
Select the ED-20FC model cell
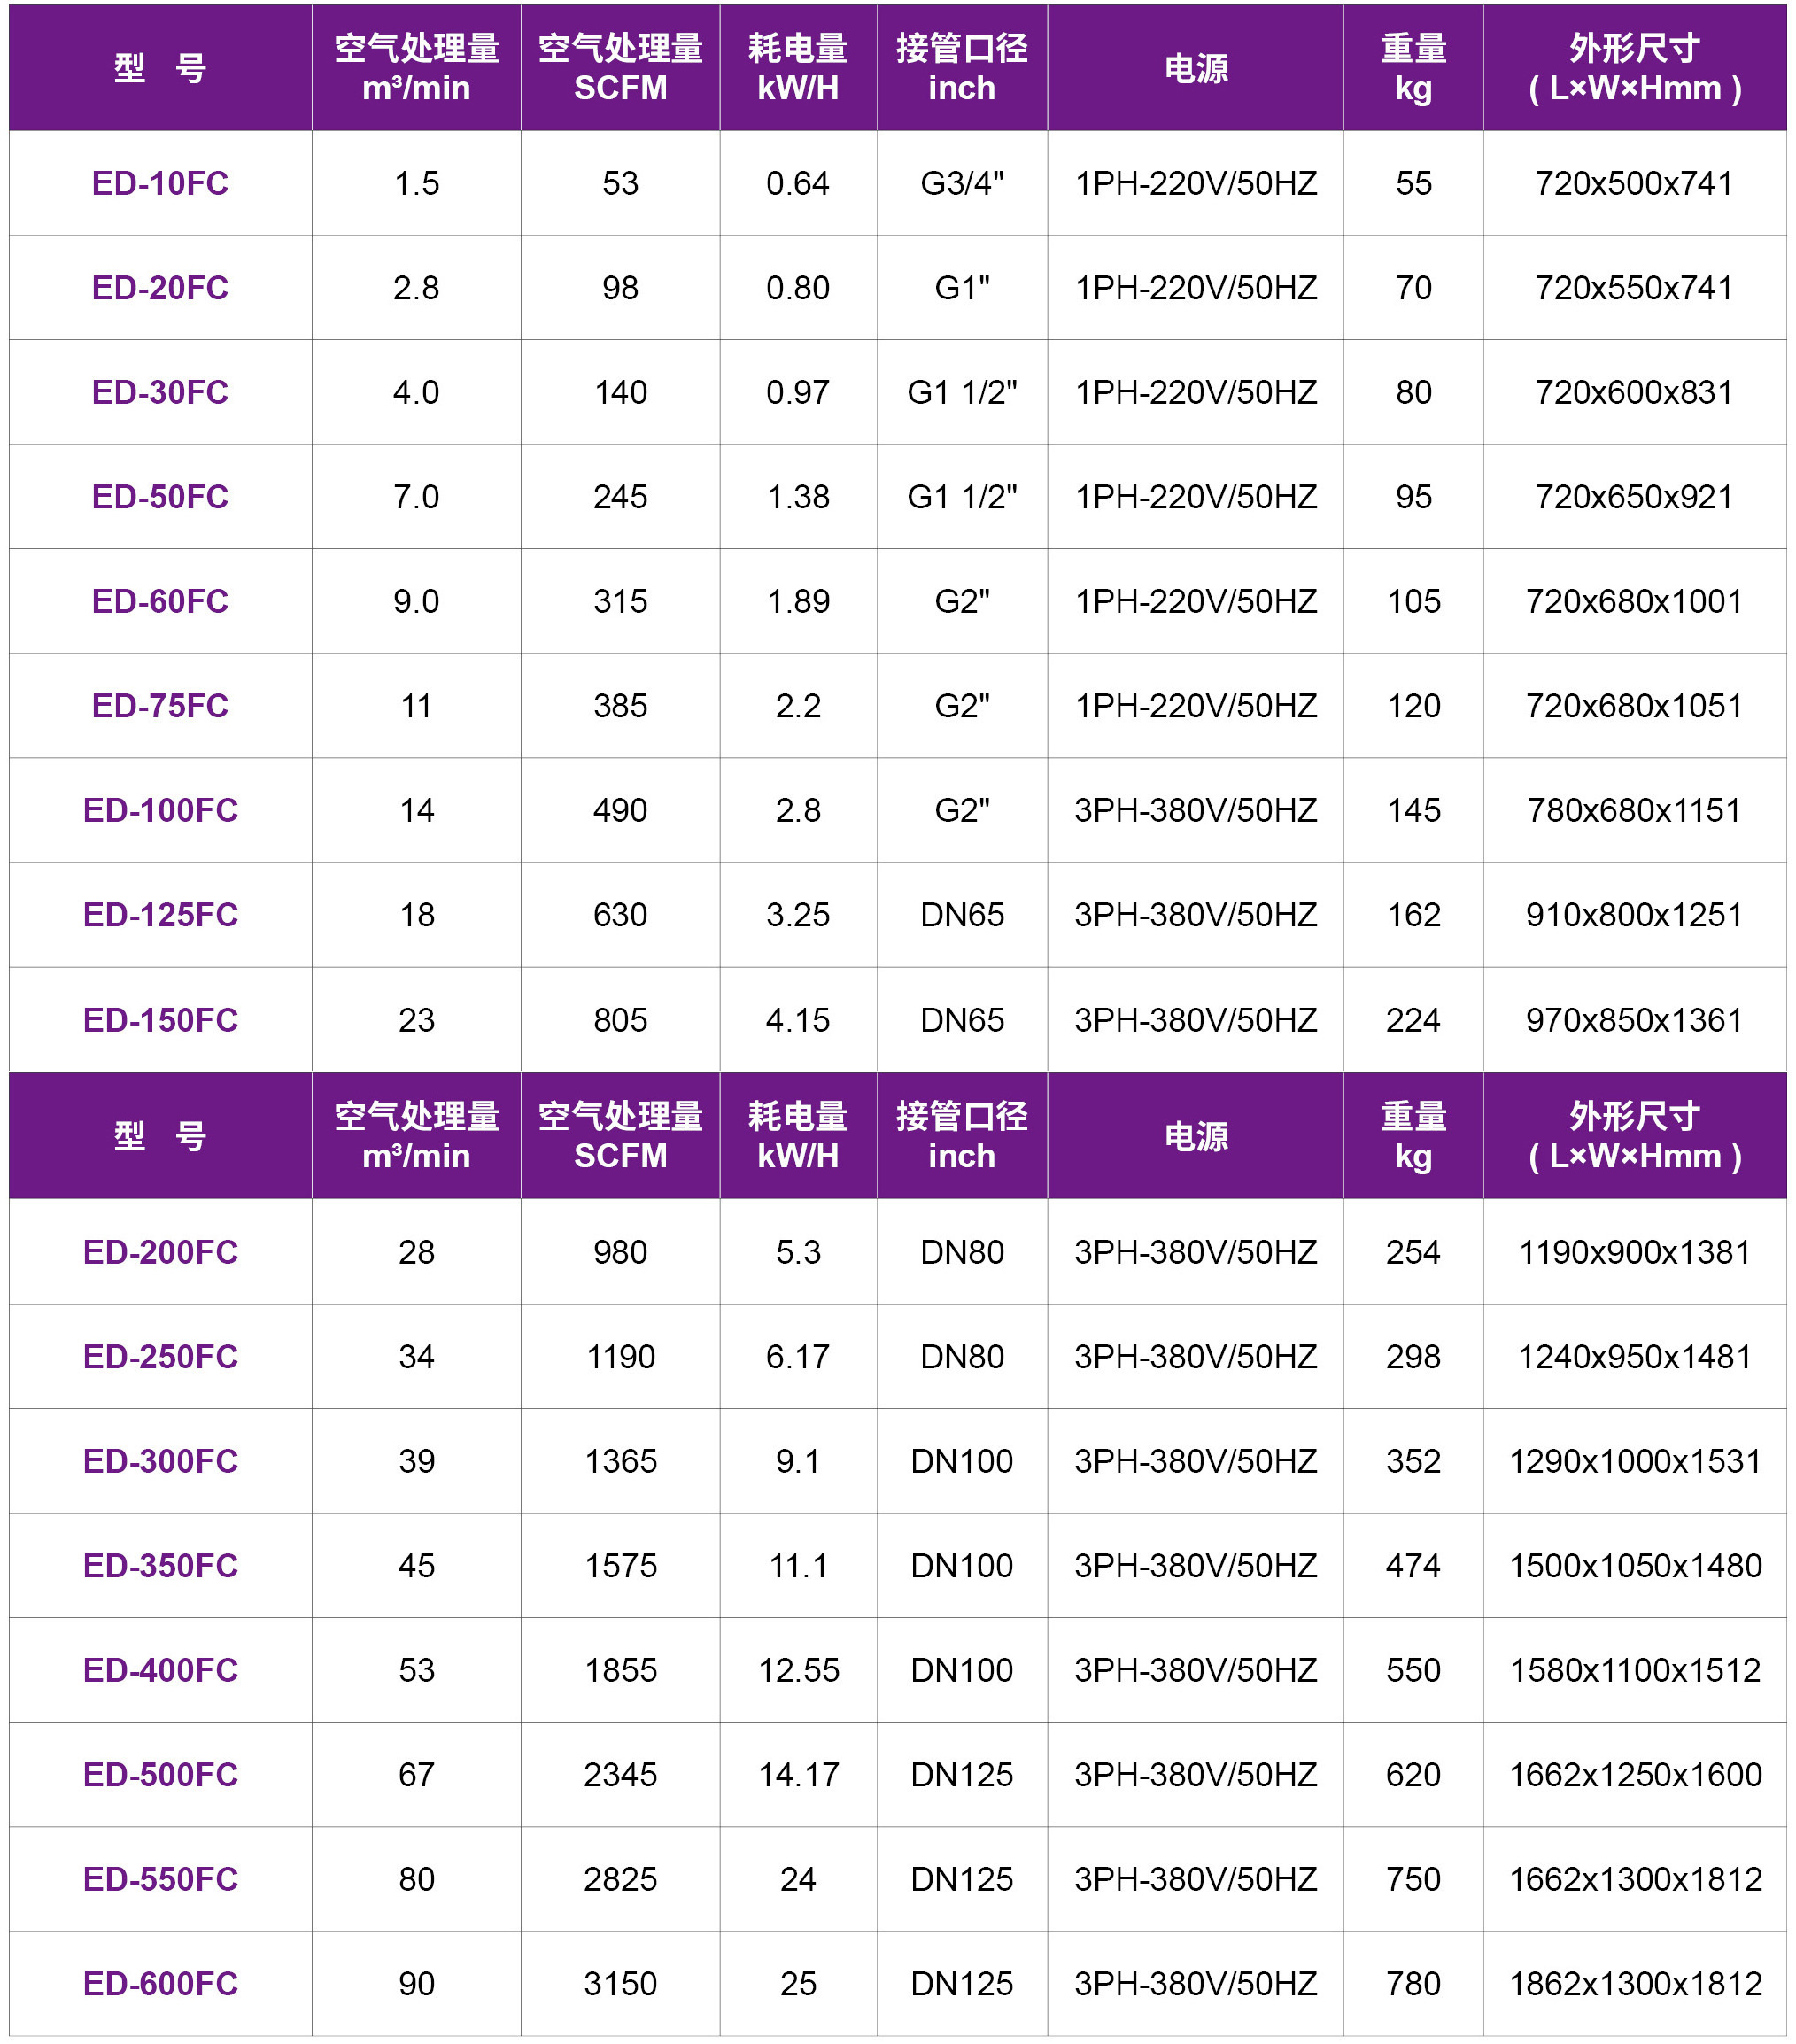[x=160, y=288]
